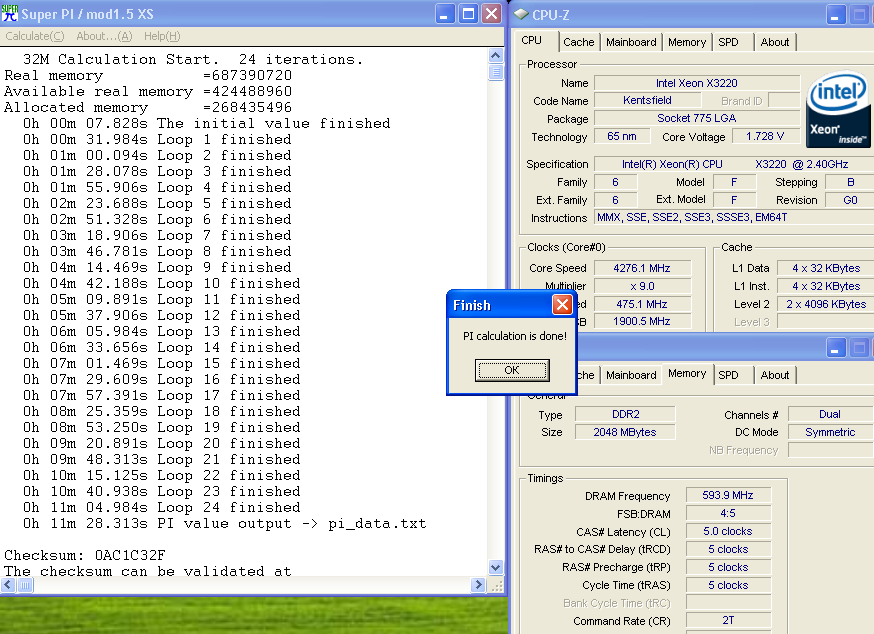Screen dimensions: 874x634
Task: Click scroll right arrow in Super PI output
Action: coord(478,585)
